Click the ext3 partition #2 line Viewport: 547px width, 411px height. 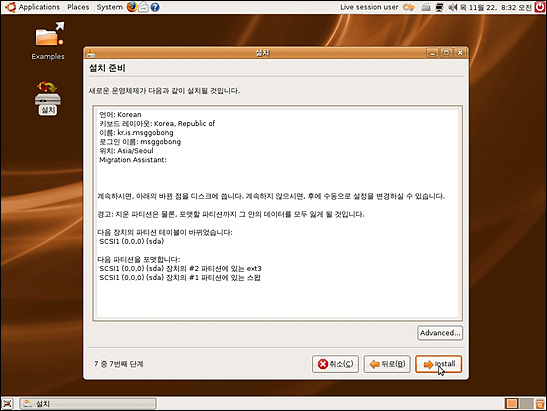pos(180,269)
